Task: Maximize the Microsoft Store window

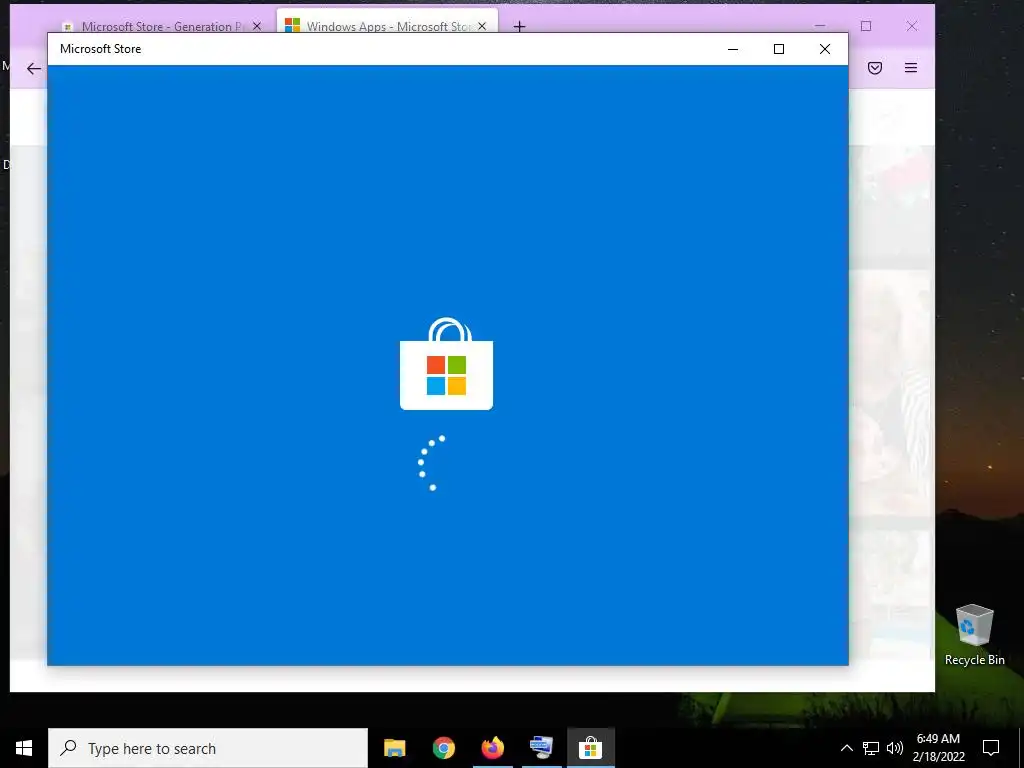Action: (x=778, y=49)
